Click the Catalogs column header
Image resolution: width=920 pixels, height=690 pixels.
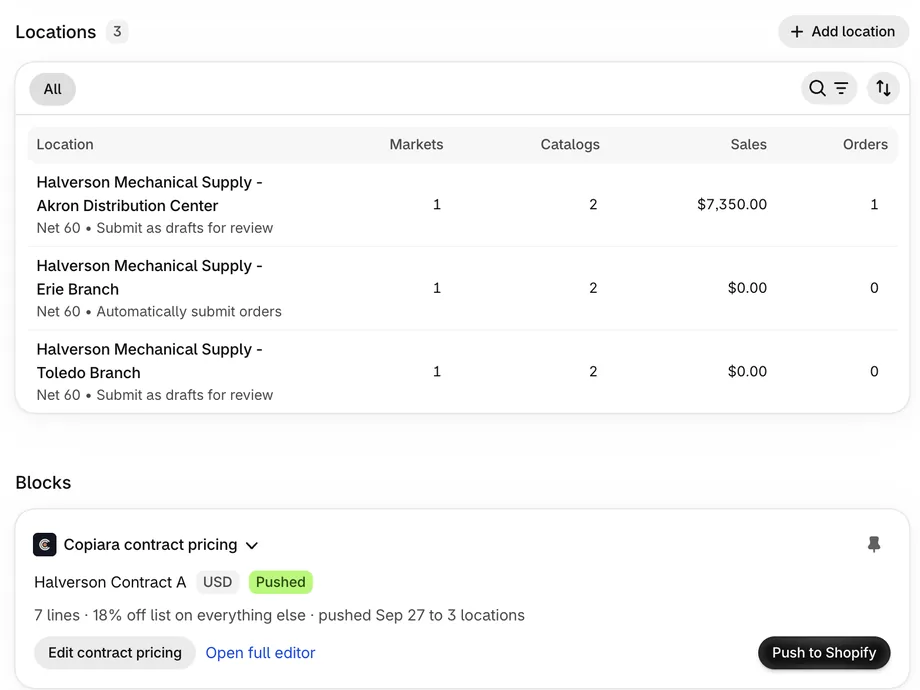click(570, 144)
